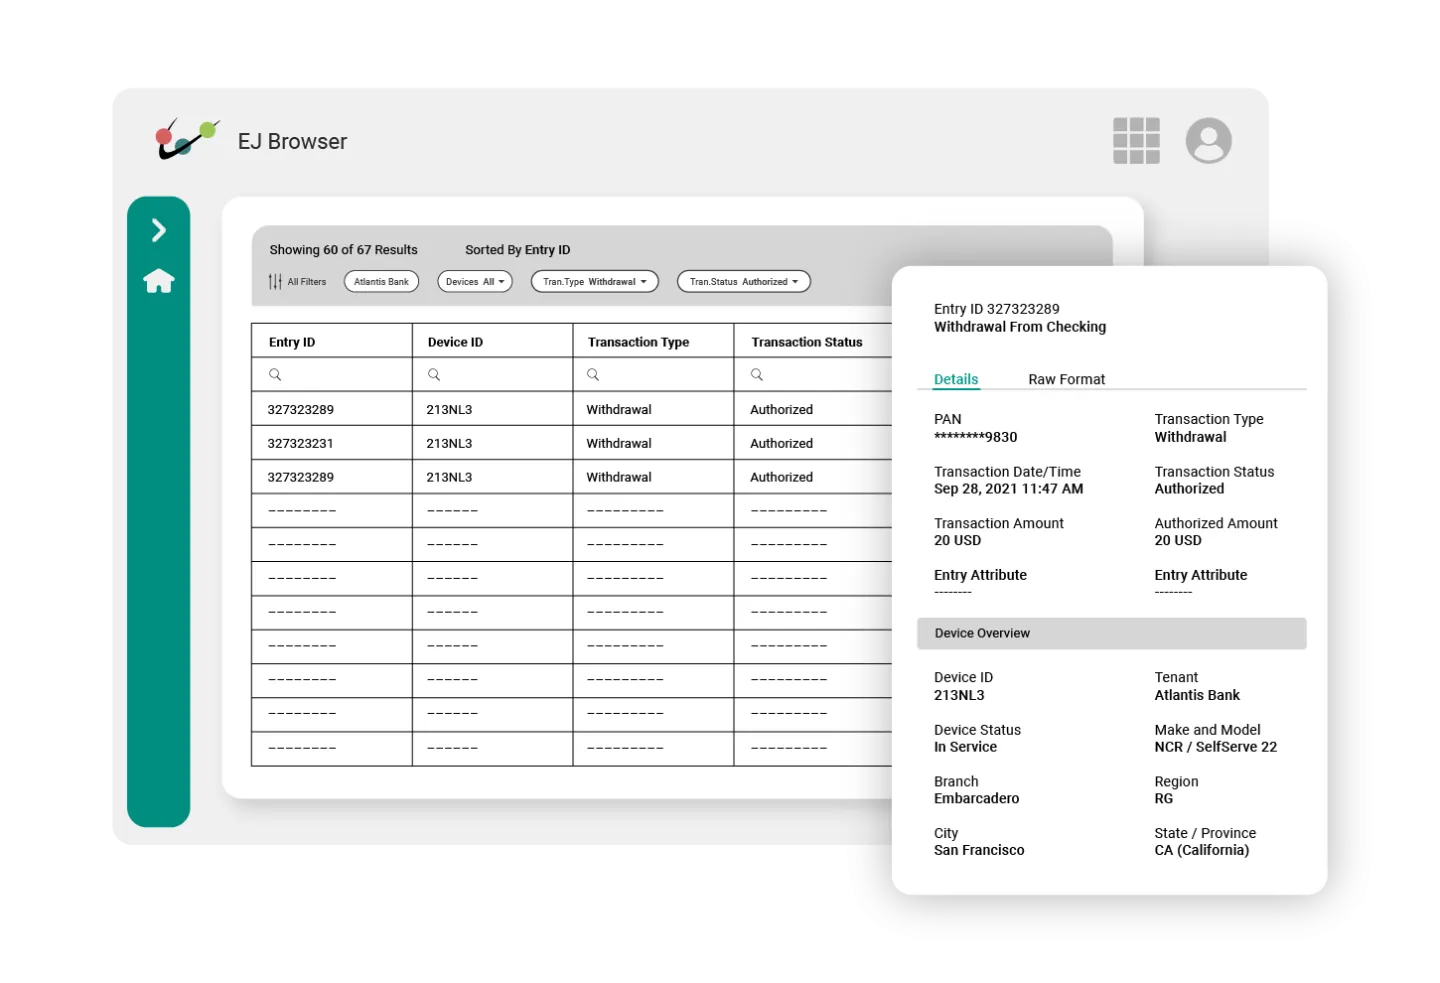This screenshot has height=983, width=1440.
Task: Click the Authorized Amount 20 USD value
Action: coord(1178,540)
